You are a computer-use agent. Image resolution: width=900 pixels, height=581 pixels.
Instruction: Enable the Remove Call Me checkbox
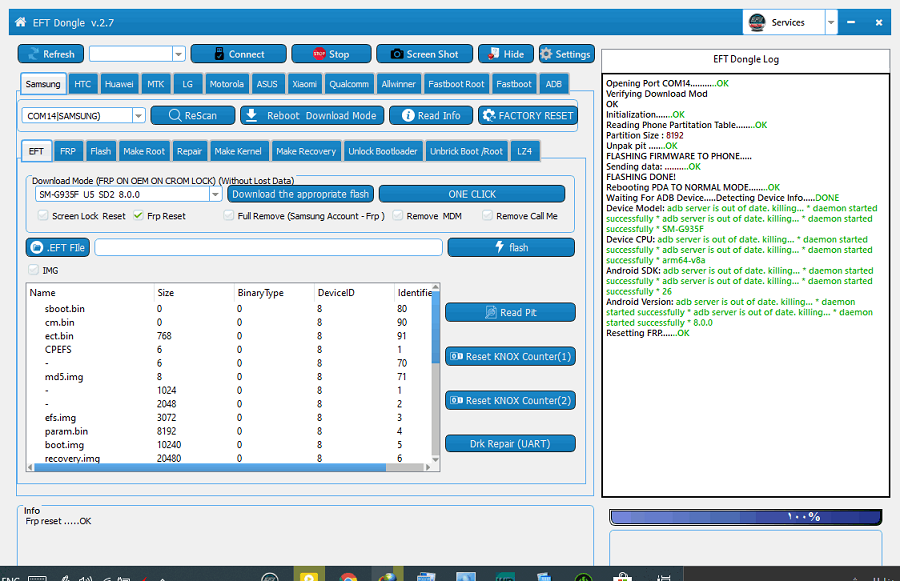pos(487,215)
